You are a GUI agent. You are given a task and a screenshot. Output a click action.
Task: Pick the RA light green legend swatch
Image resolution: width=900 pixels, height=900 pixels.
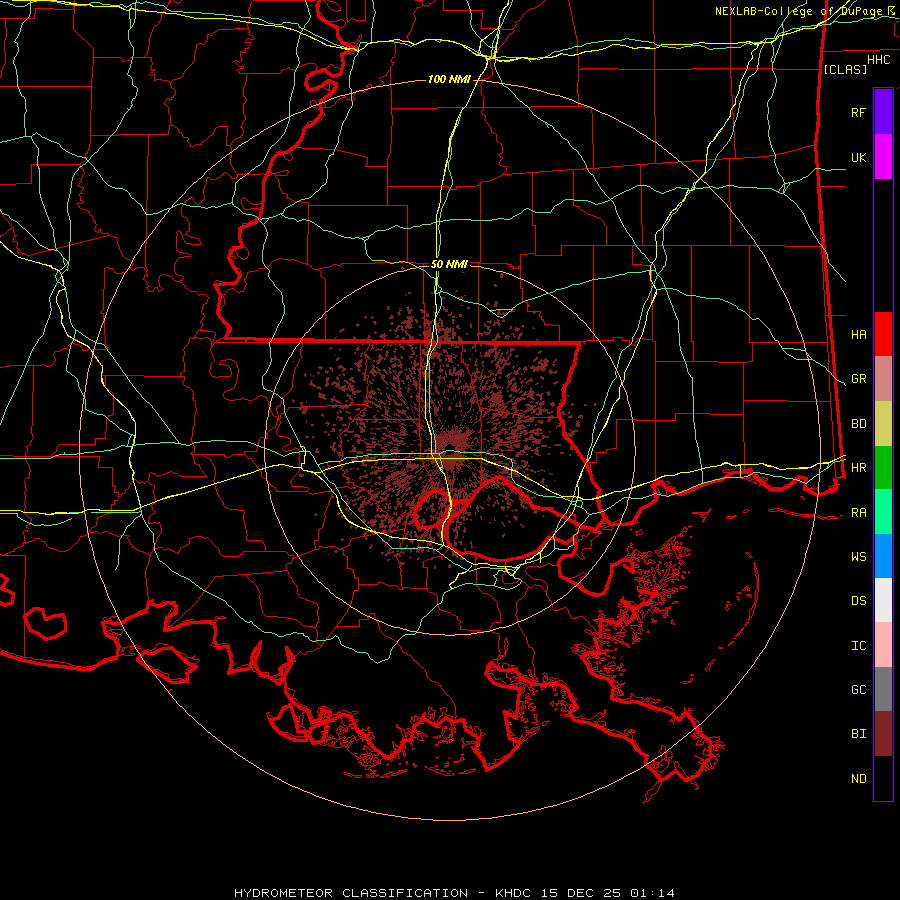point(883,512)
